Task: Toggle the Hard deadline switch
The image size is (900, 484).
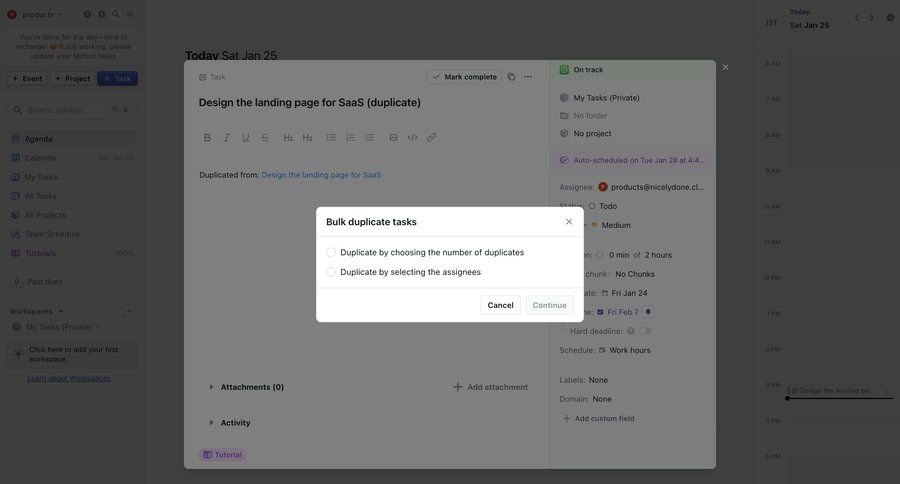Action: pyautogui.click(x=646, y=331)
